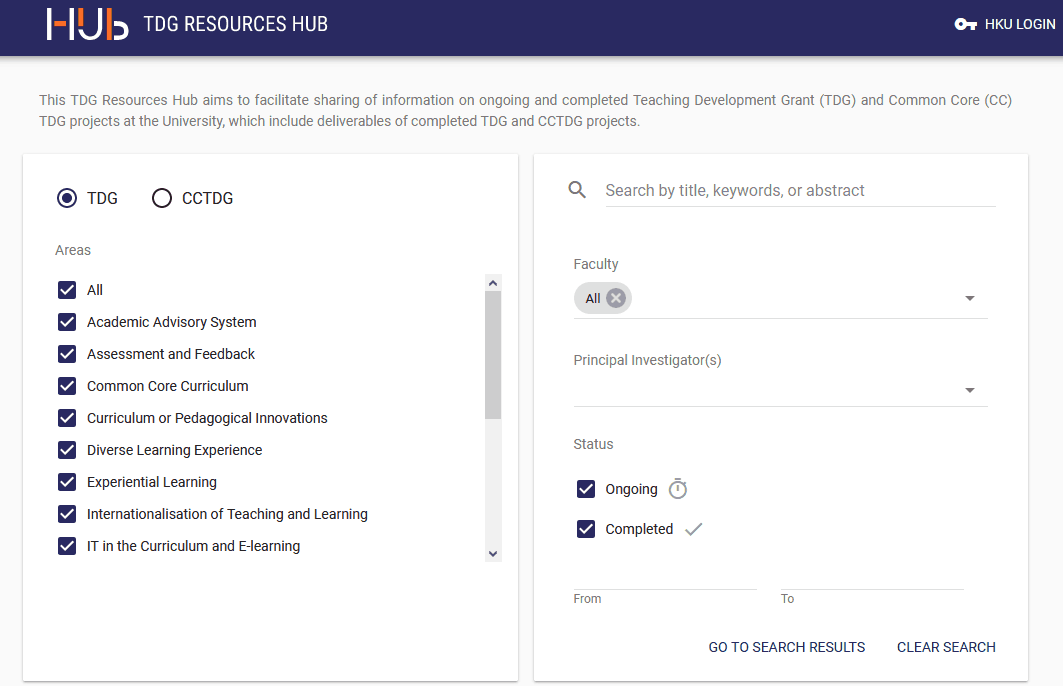Click the key icon beside HKU LOGIN
Viewport: 1063px width, 686px height.
965,24
